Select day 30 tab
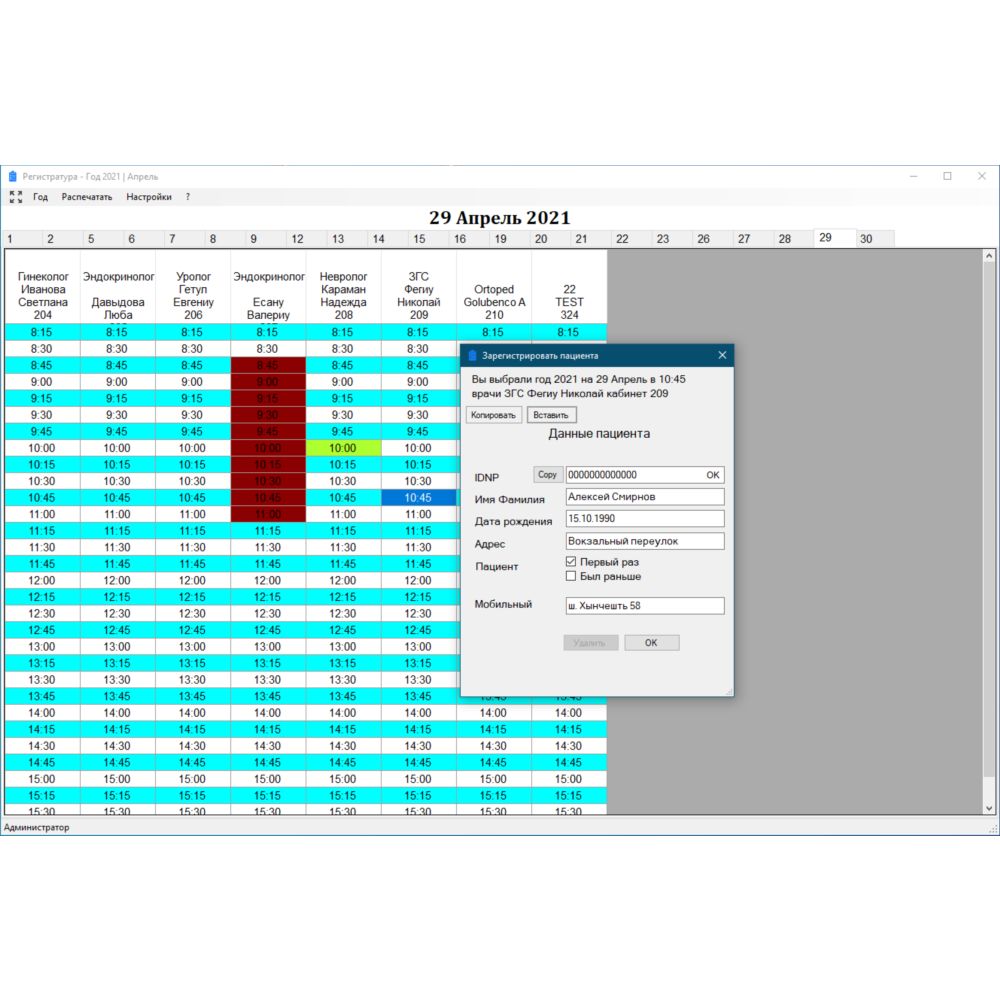 point(866,239)
